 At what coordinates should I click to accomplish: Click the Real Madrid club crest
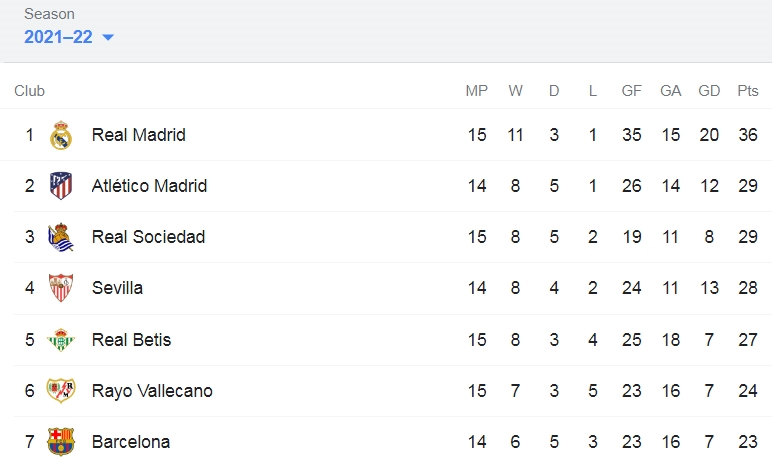(61, 135)
